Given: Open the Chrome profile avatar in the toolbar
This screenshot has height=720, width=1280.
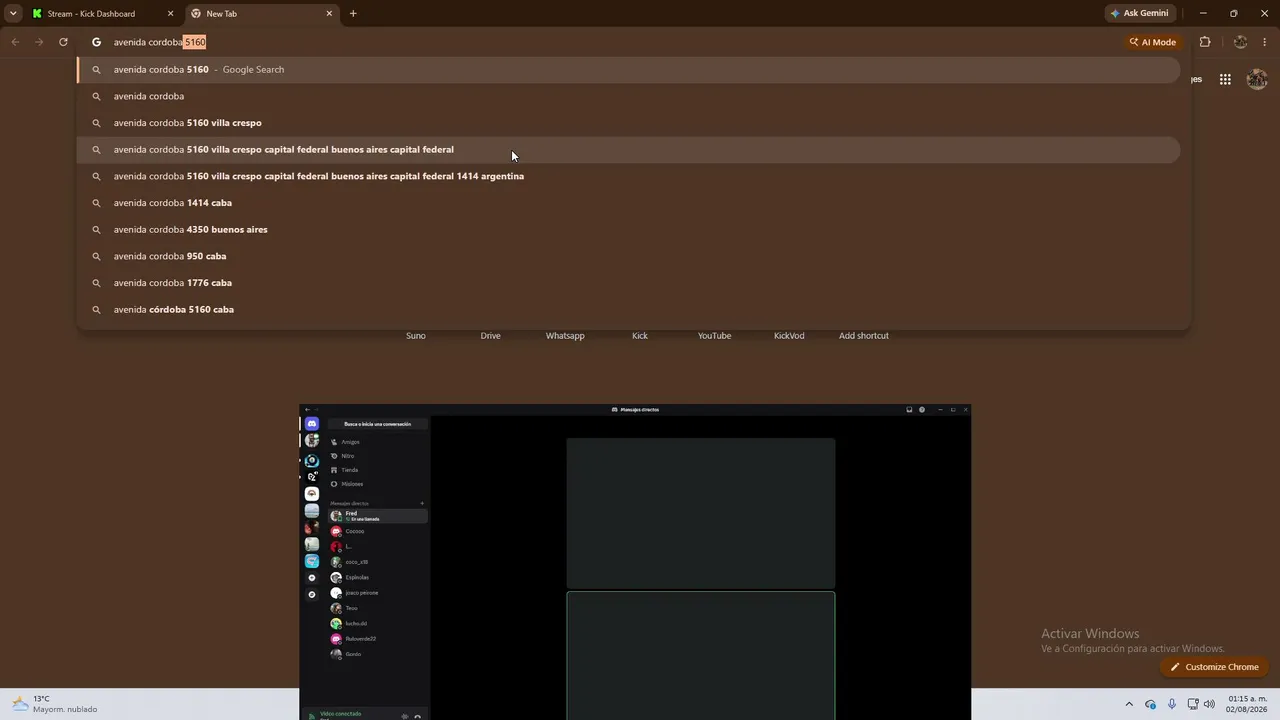Looking at the screenshot, I should (1240, 42).
